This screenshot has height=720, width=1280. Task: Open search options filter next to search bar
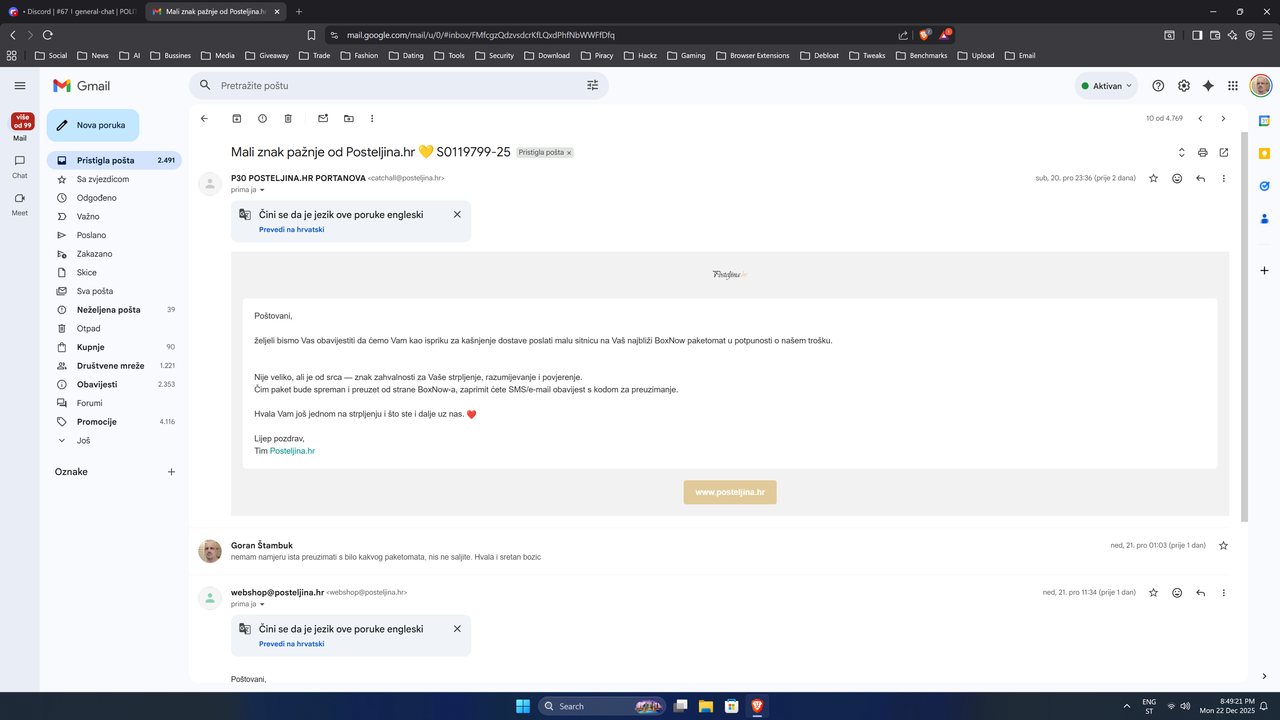[x=592, y=86]
